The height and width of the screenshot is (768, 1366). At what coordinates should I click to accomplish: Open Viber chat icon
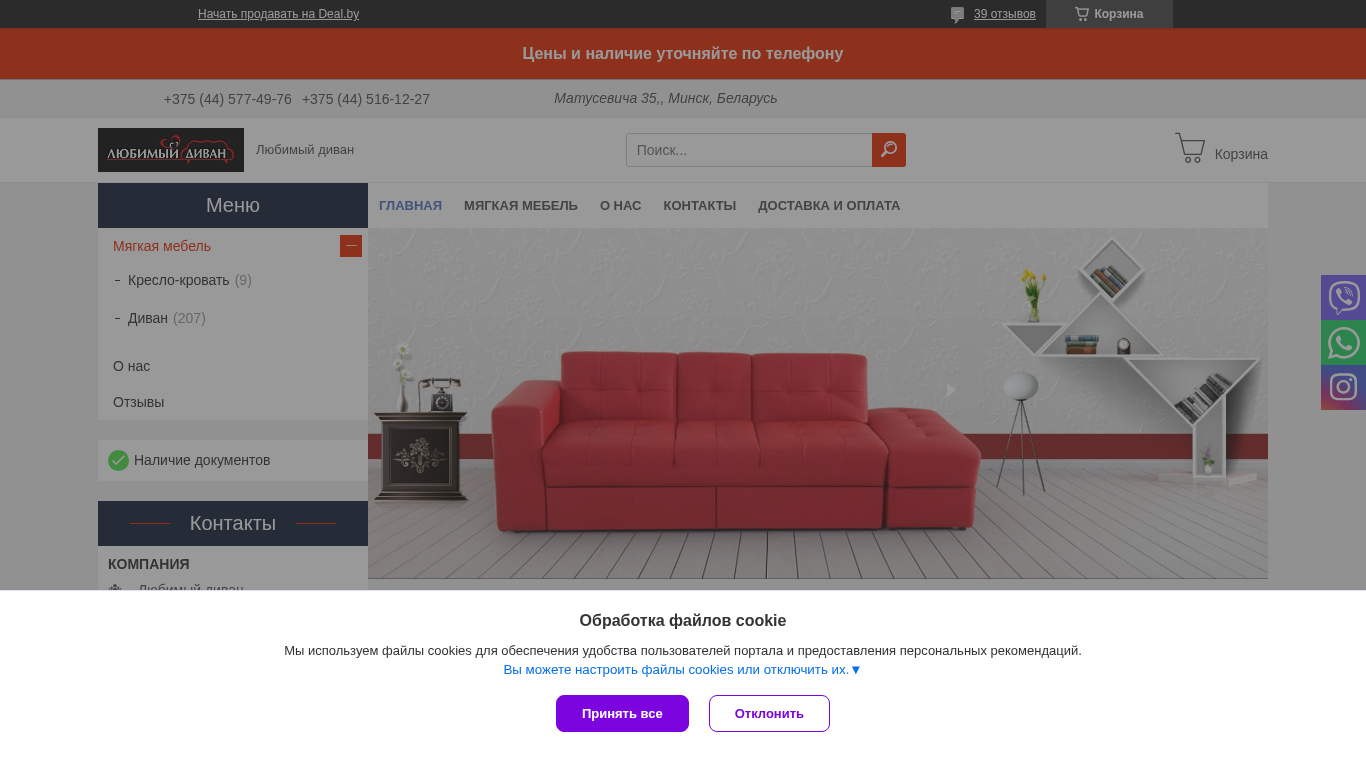point(1343,297)
